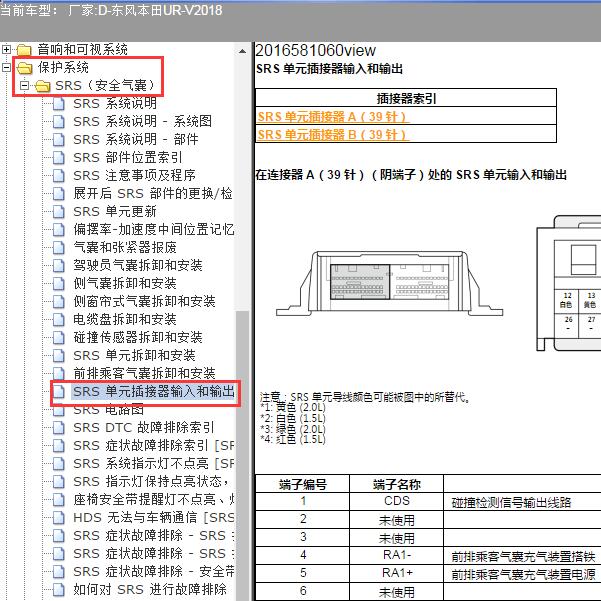Screen dimensions: 601x601
Task: Open 碰撞传感器拆卸和安装 entry
Action: tap(138, 337)
